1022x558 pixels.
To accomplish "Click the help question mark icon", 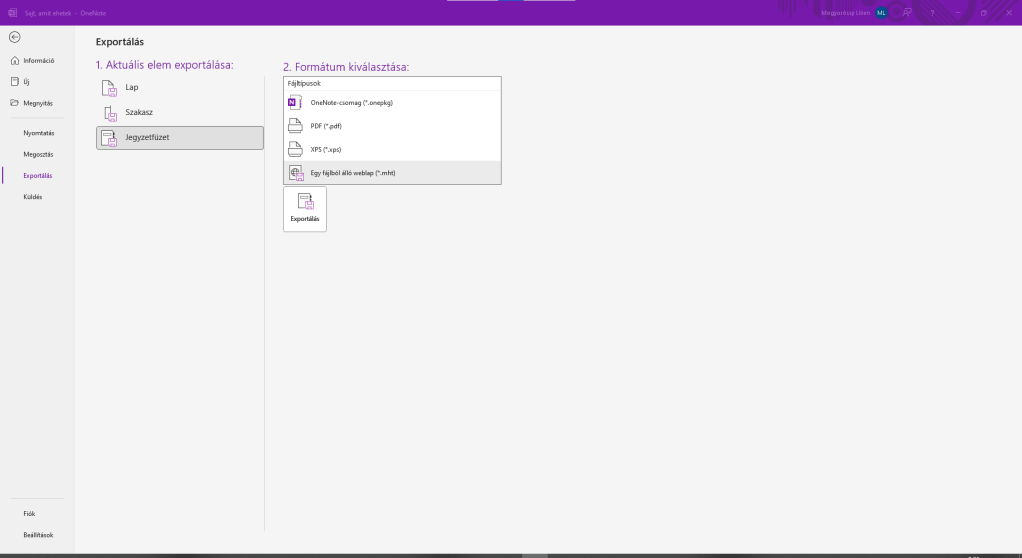I will click(x=932, y=13).
